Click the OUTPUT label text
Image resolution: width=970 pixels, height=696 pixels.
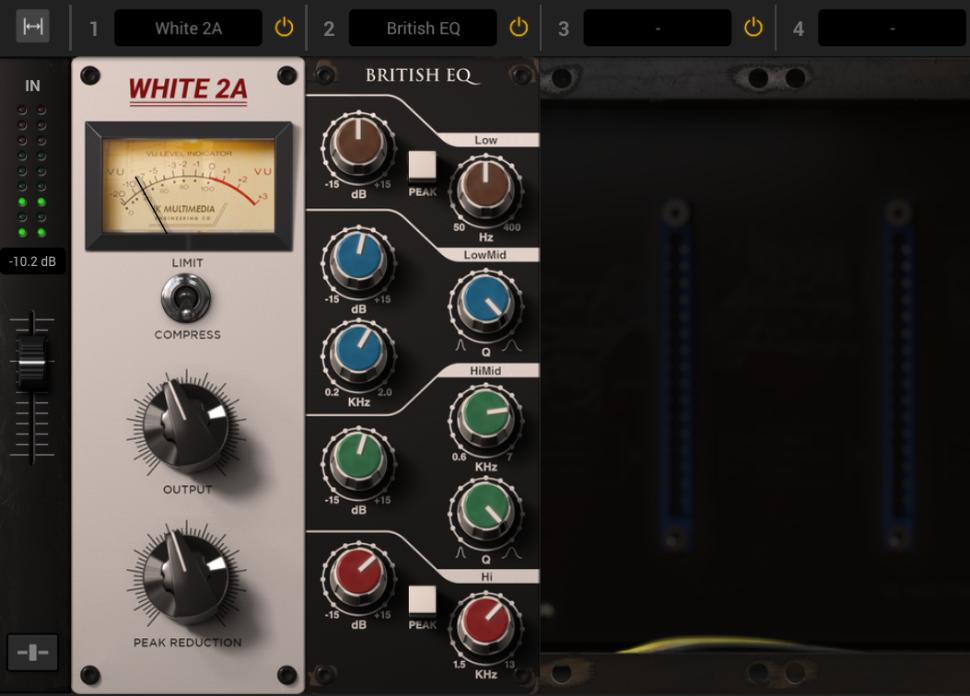coord(187,489)
